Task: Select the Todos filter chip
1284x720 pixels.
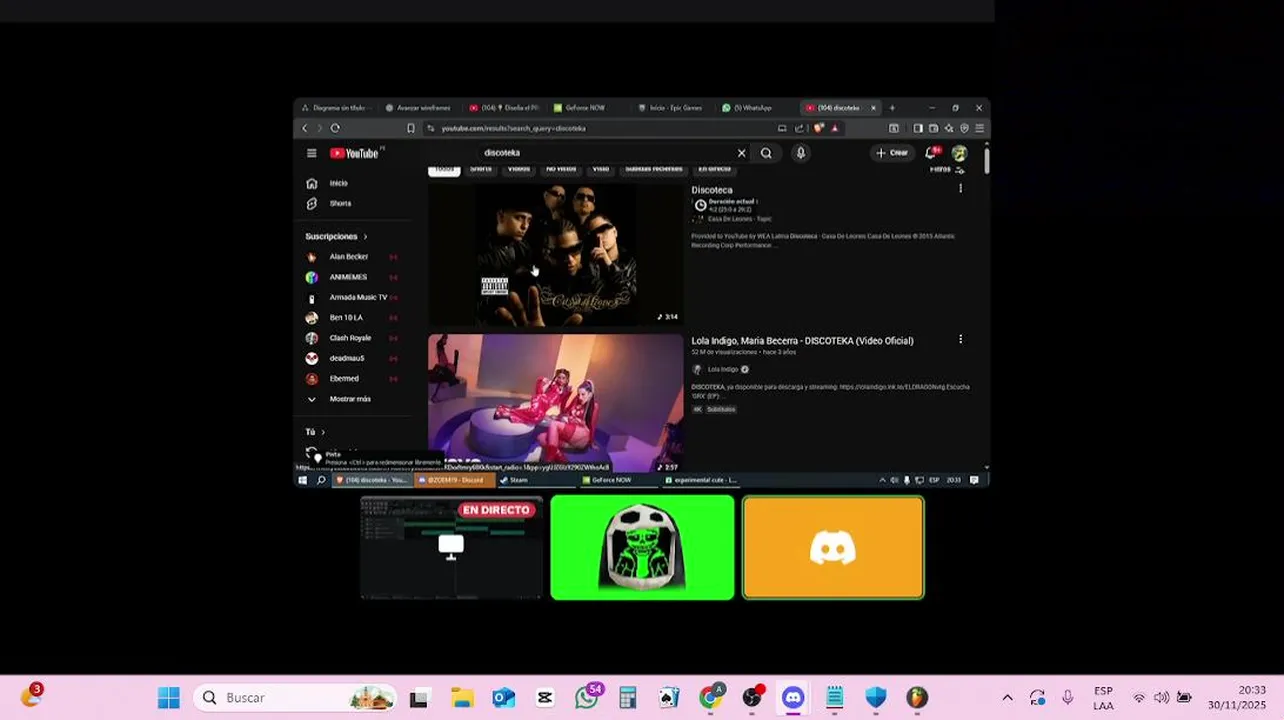Action: point(444,169)
